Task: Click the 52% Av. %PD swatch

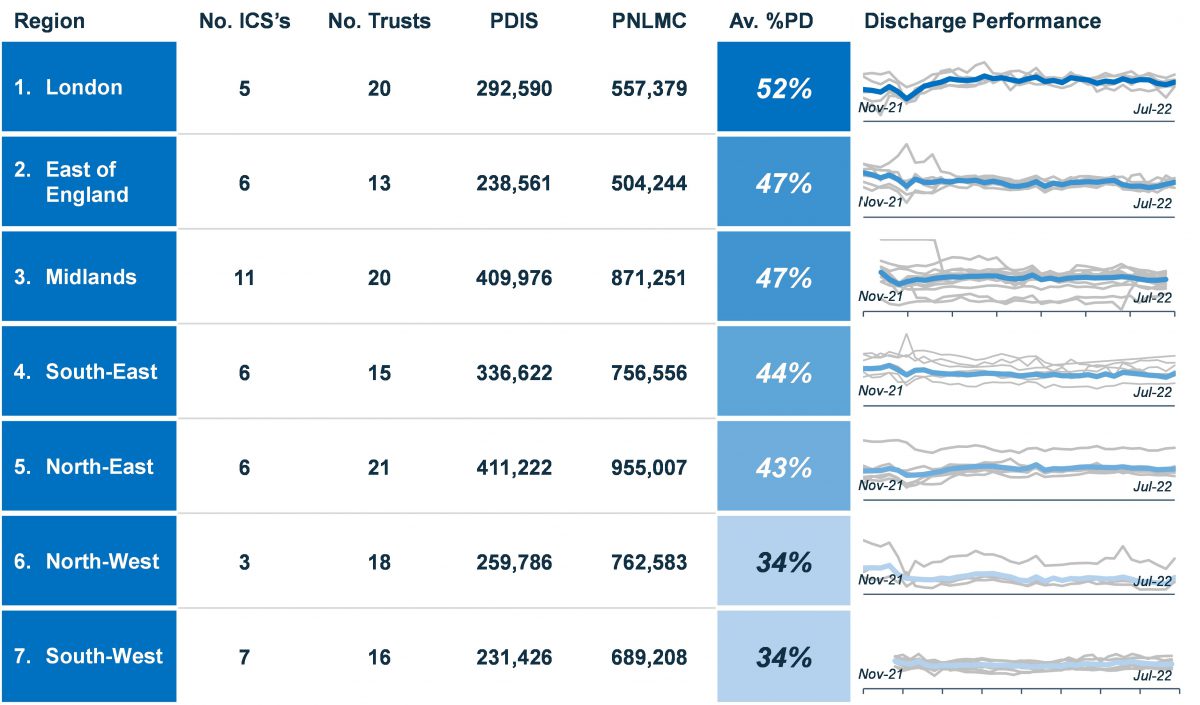Action: pyautogui.click(x=783, y=88)
